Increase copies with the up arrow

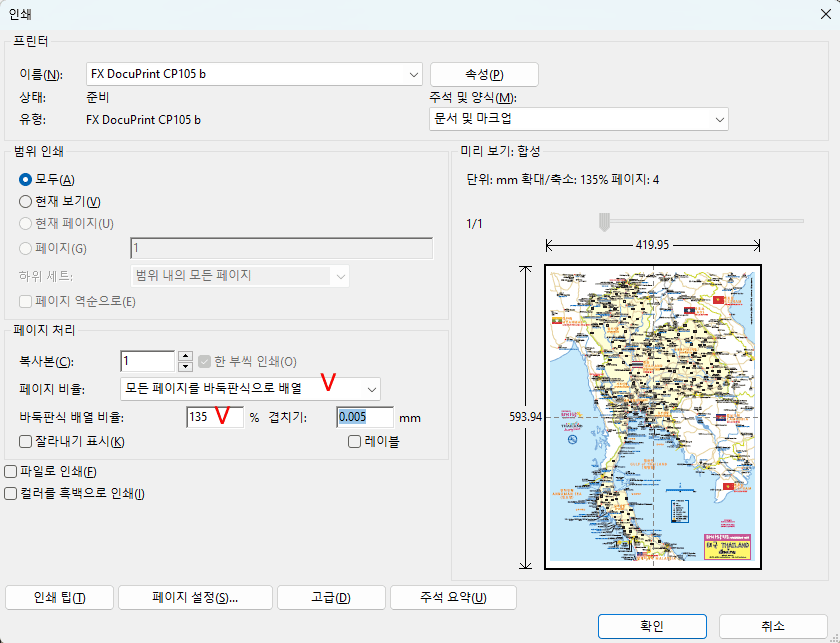(185, 356)
